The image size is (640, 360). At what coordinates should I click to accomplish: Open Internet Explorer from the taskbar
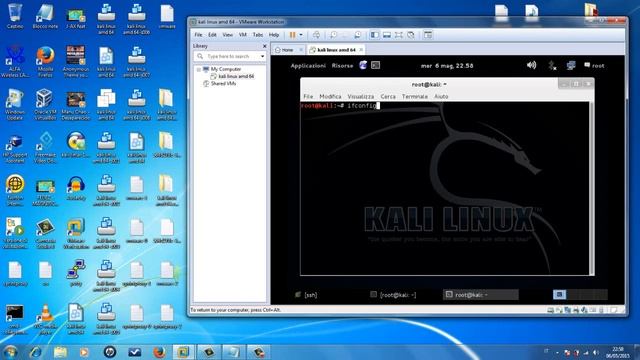click(x=36, y=352)
